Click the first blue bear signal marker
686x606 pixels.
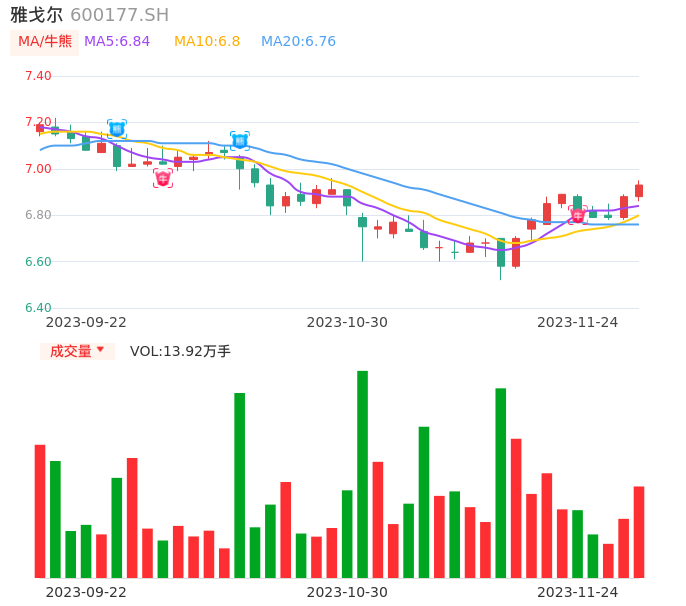click(117, 129)
